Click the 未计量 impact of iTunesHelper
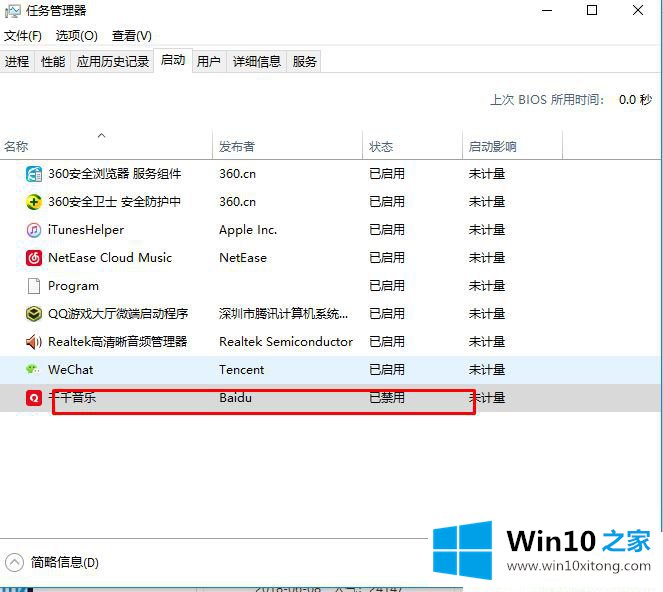 click(487, 230)
